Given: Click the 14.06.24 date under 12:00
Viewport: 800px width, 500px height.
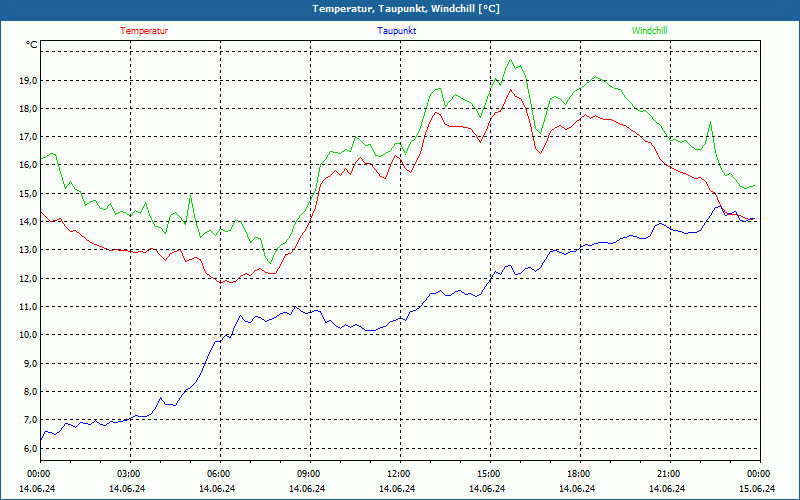Looking at the screenshot, I should pyautogui.click(x=397, y=488).
